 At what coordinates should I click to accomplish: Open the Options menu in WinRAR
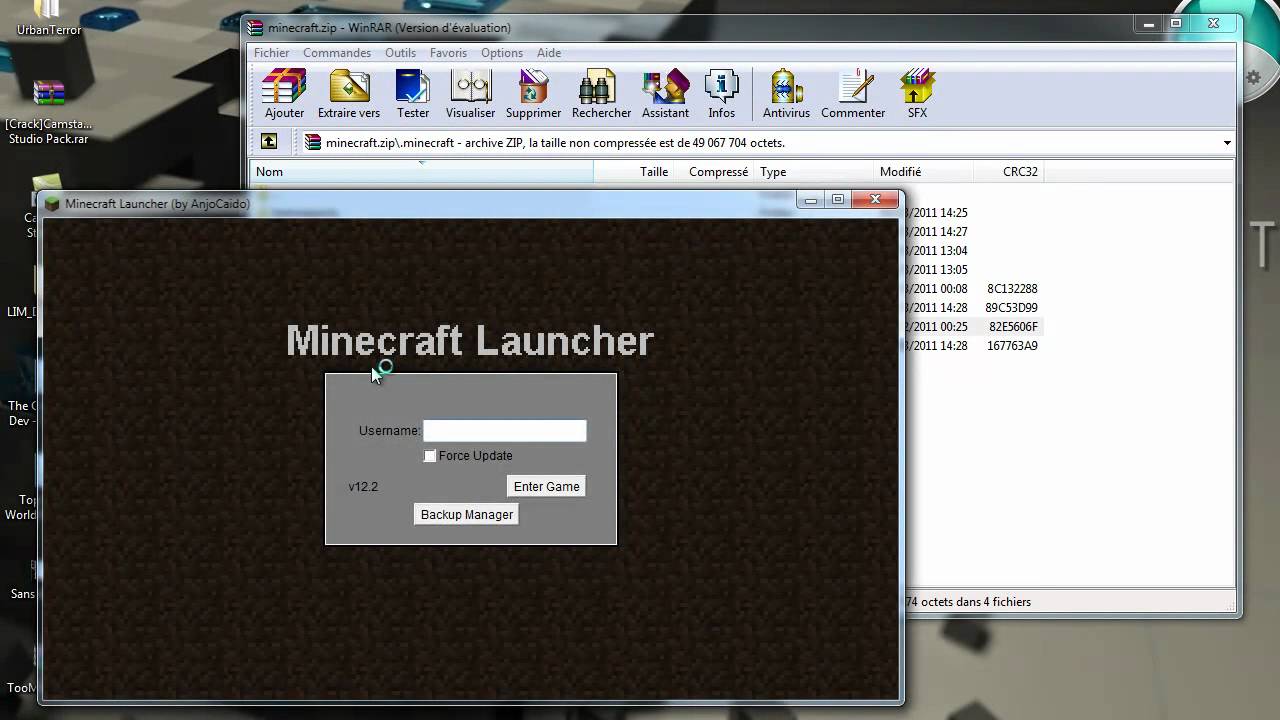click(x=502, y=53)
